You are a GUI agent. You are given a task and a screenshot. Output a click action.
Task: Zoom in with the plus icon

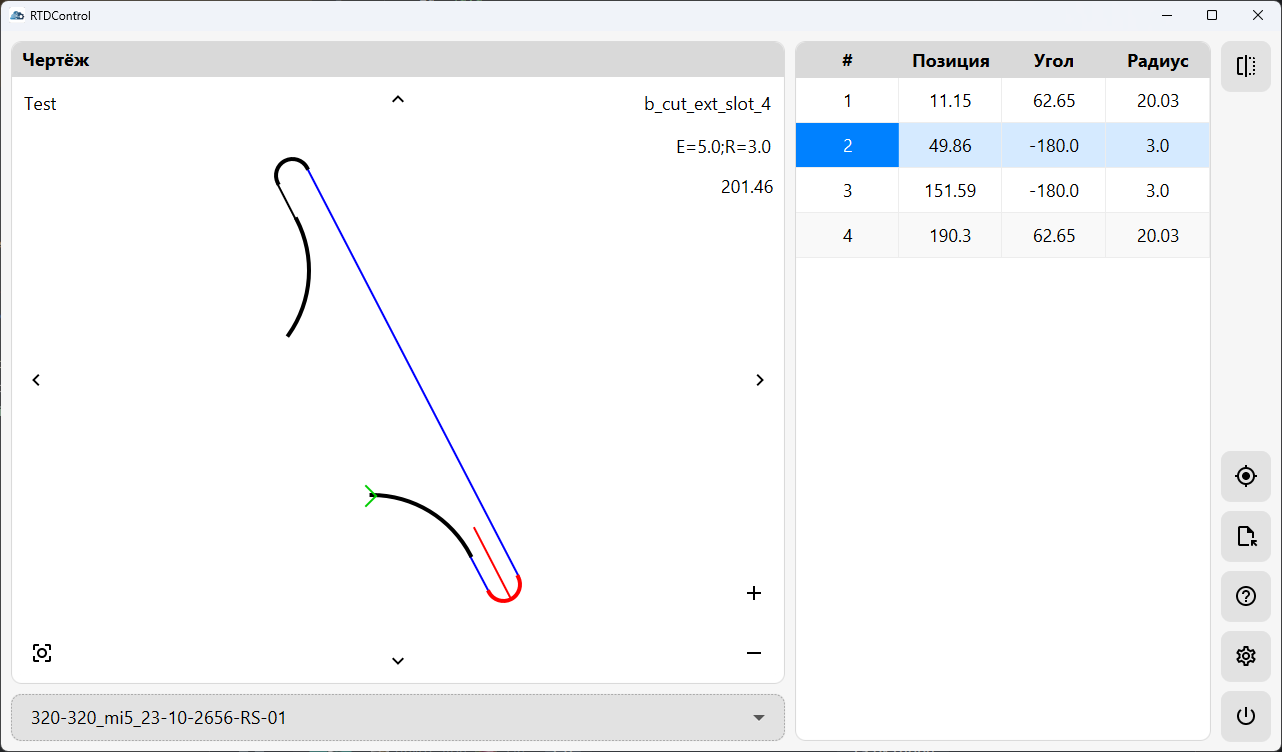(x=754, y=593)
